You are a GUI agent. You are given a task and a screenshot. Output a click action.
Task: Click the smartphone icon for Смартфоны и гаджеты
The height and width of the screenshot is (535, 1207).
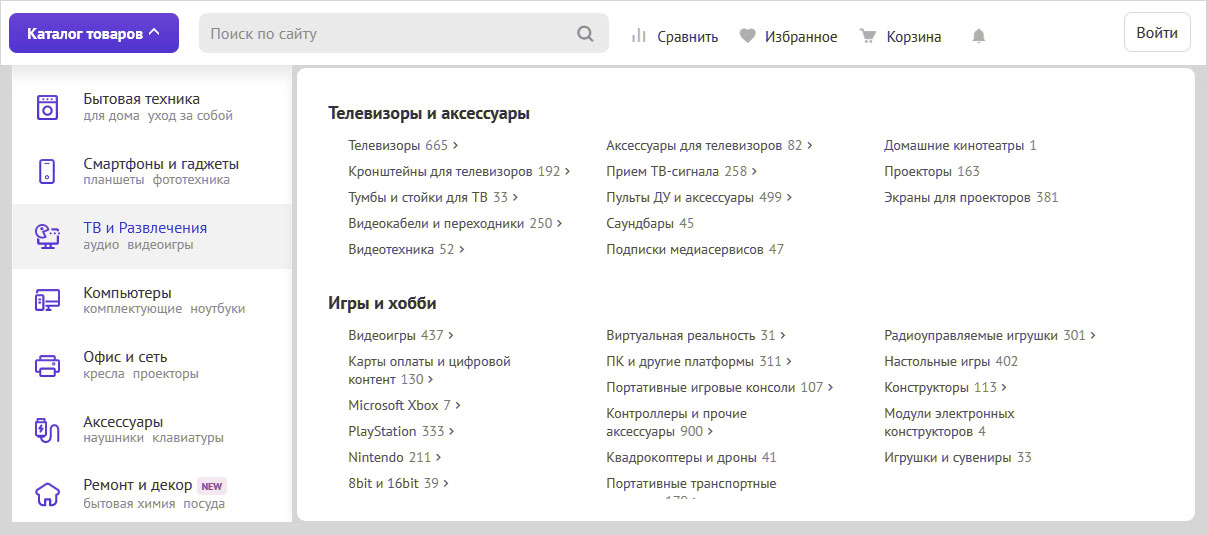[x=47, y=171]
